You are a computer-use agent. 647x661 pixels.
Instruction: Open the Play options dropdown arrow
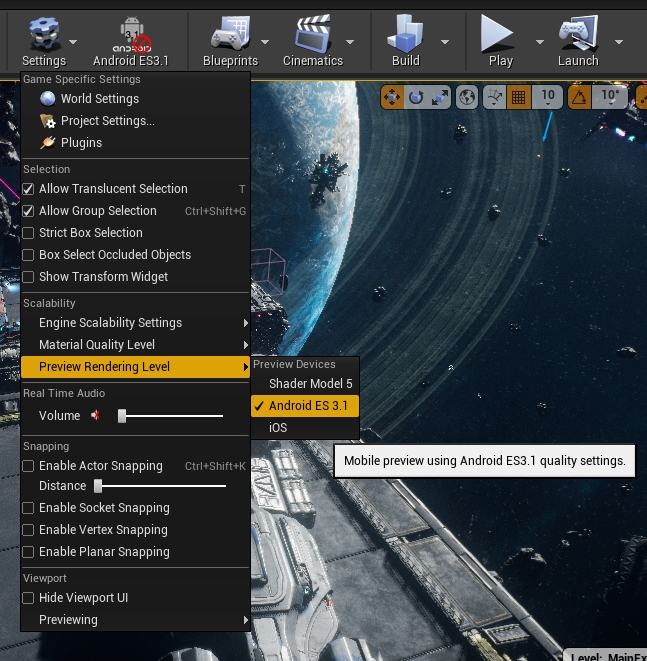(x=540, y=42)
